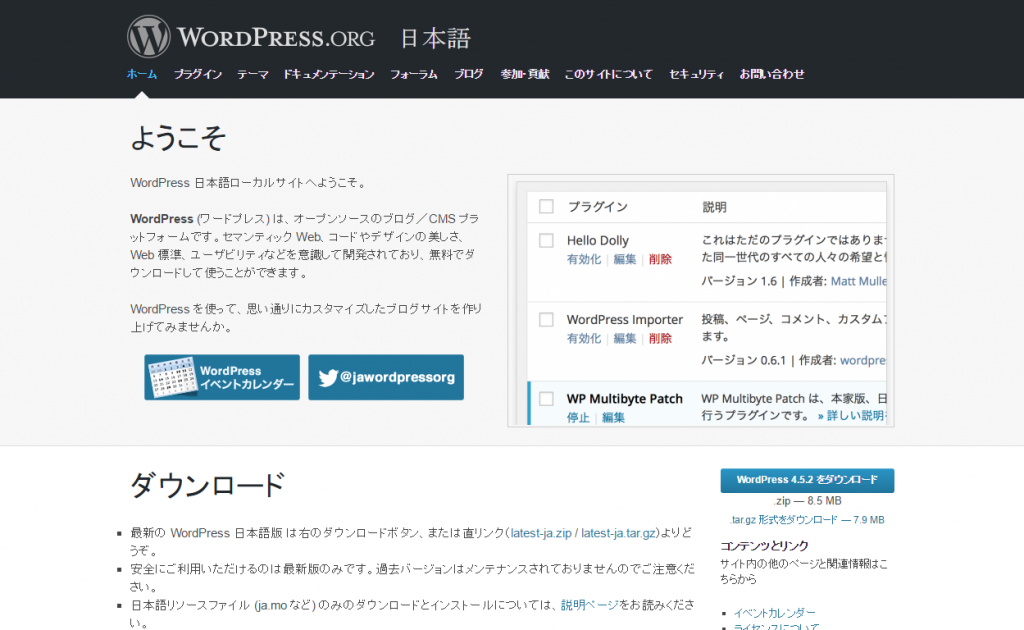Image resolution: width=1024 pixels, height=630 pixels.
Task: Click 編集 under WordPress Importer
Action: [625, 338]
